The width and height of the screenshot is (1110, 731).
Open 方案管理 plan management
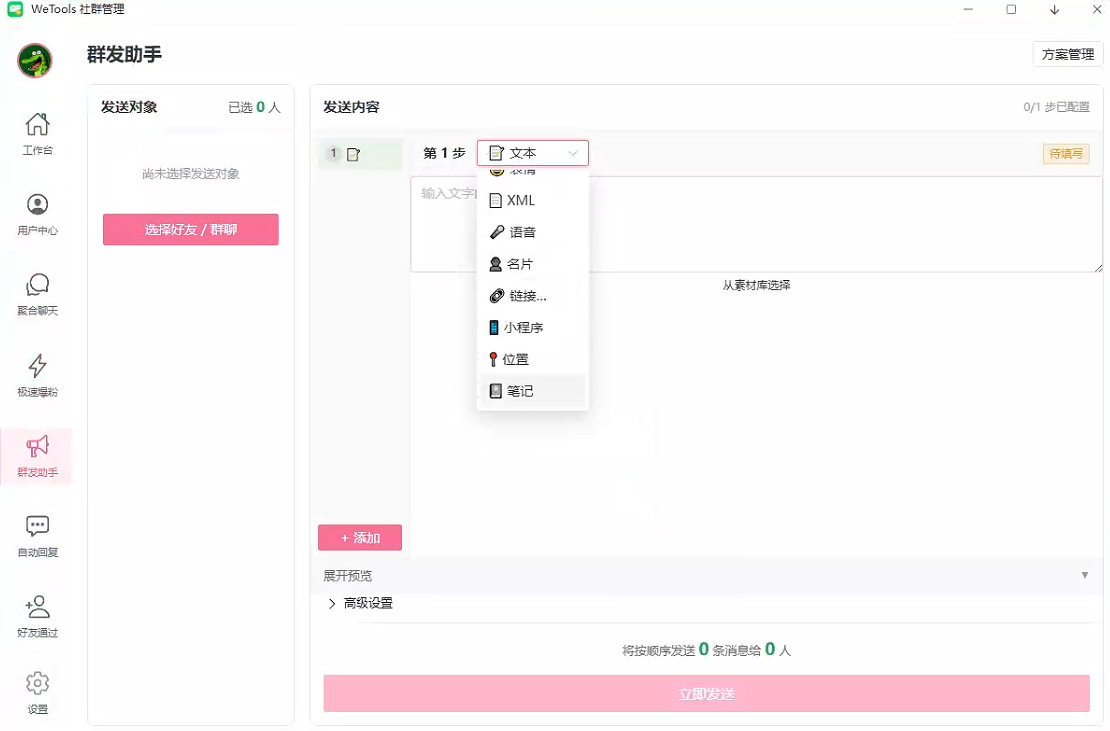pos(1067,55)
